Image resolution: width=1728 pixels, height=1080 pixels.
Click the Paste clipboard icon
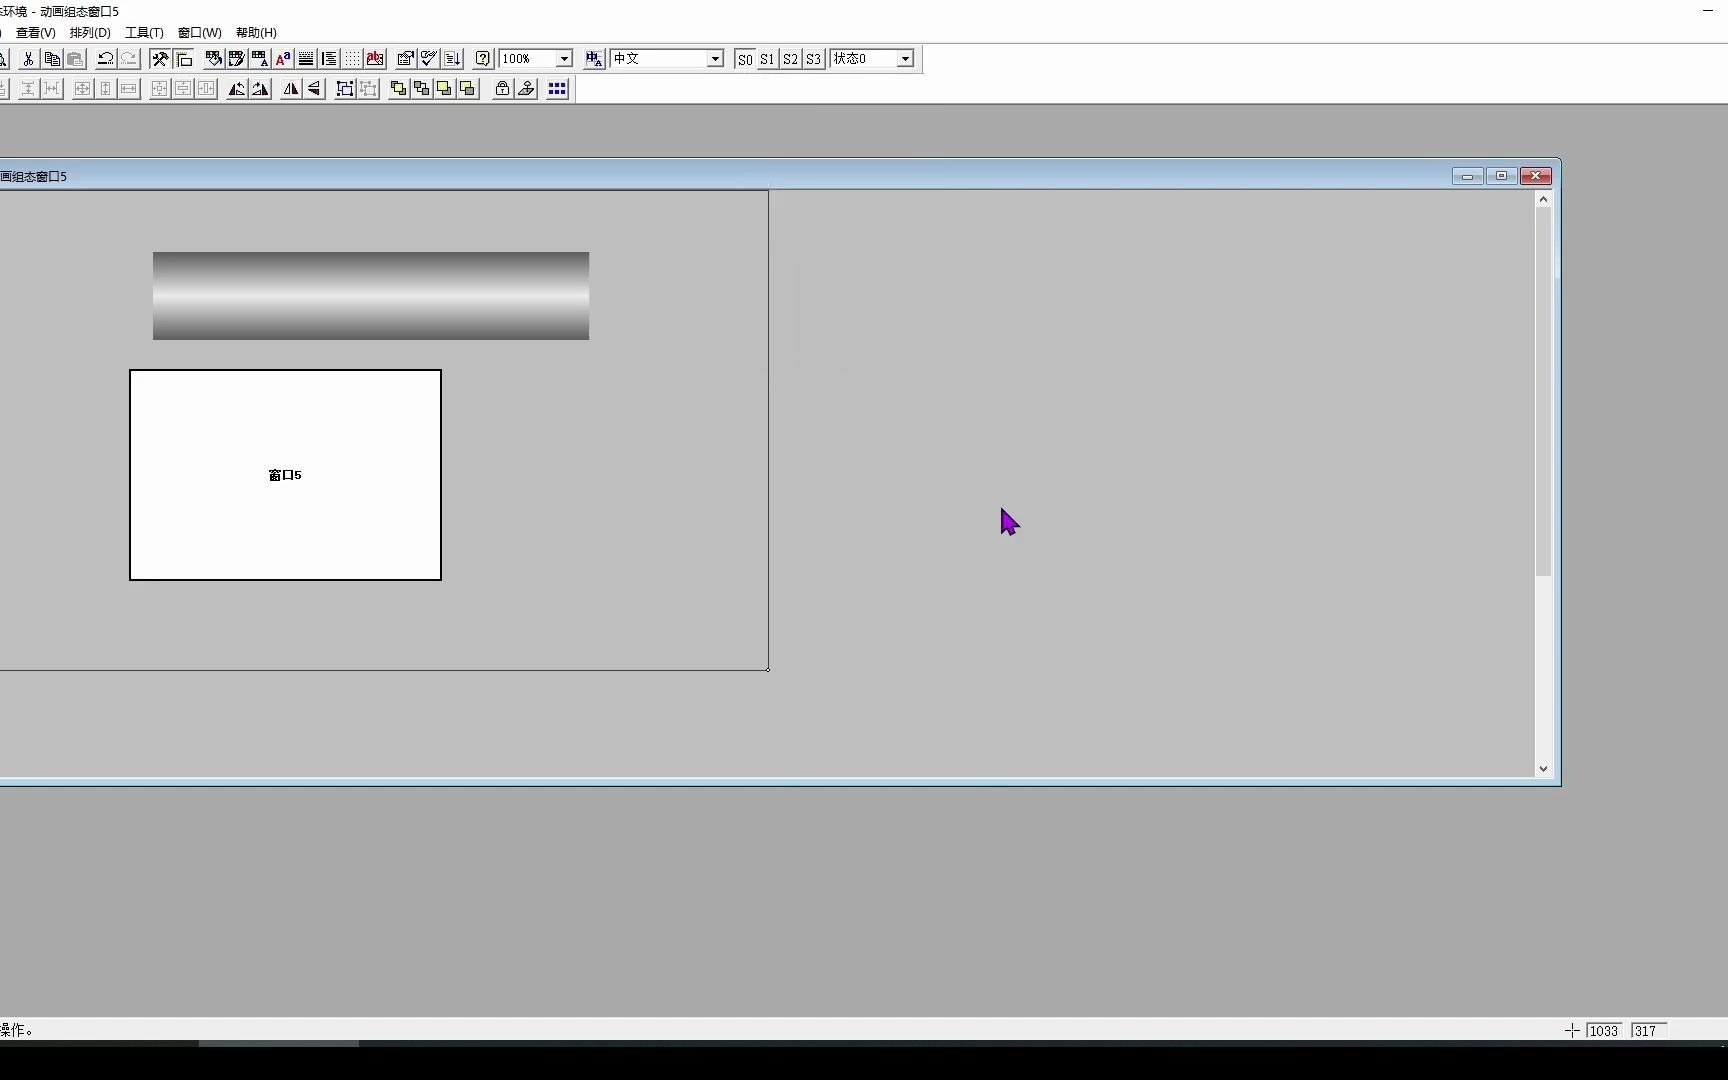75,59
